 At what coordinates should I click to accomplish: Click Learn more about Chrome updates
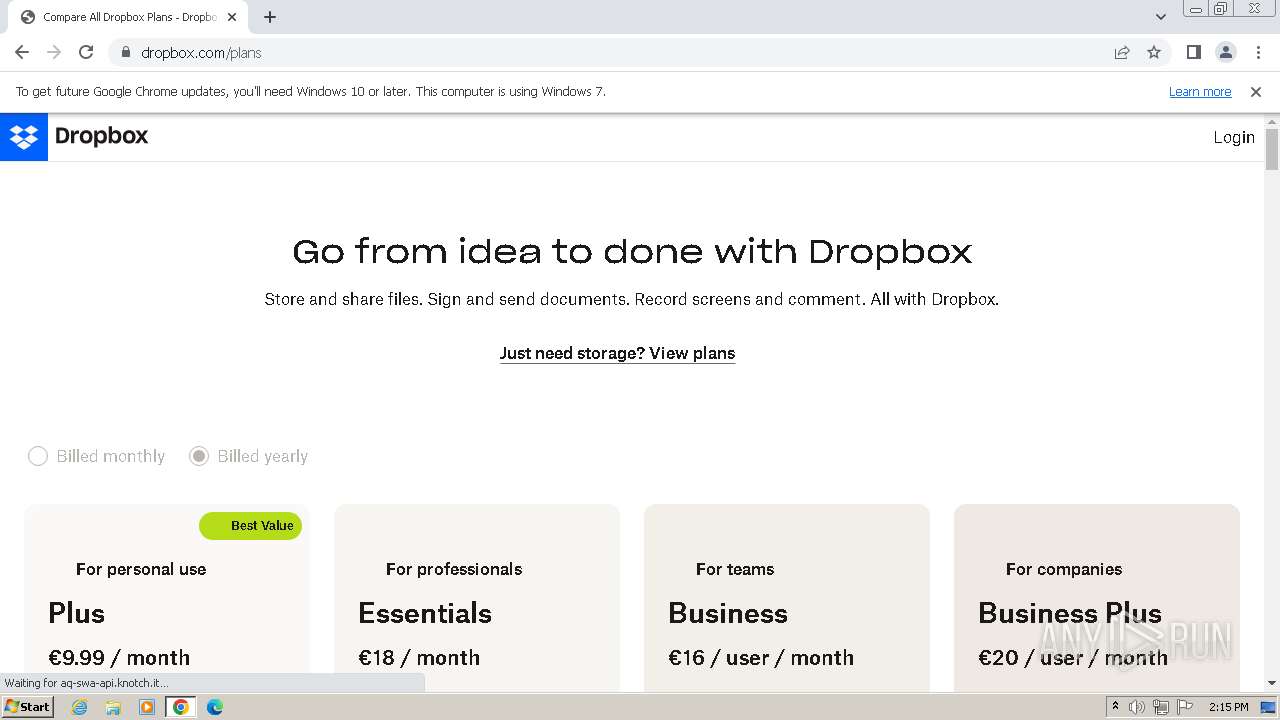[1200, 92]
